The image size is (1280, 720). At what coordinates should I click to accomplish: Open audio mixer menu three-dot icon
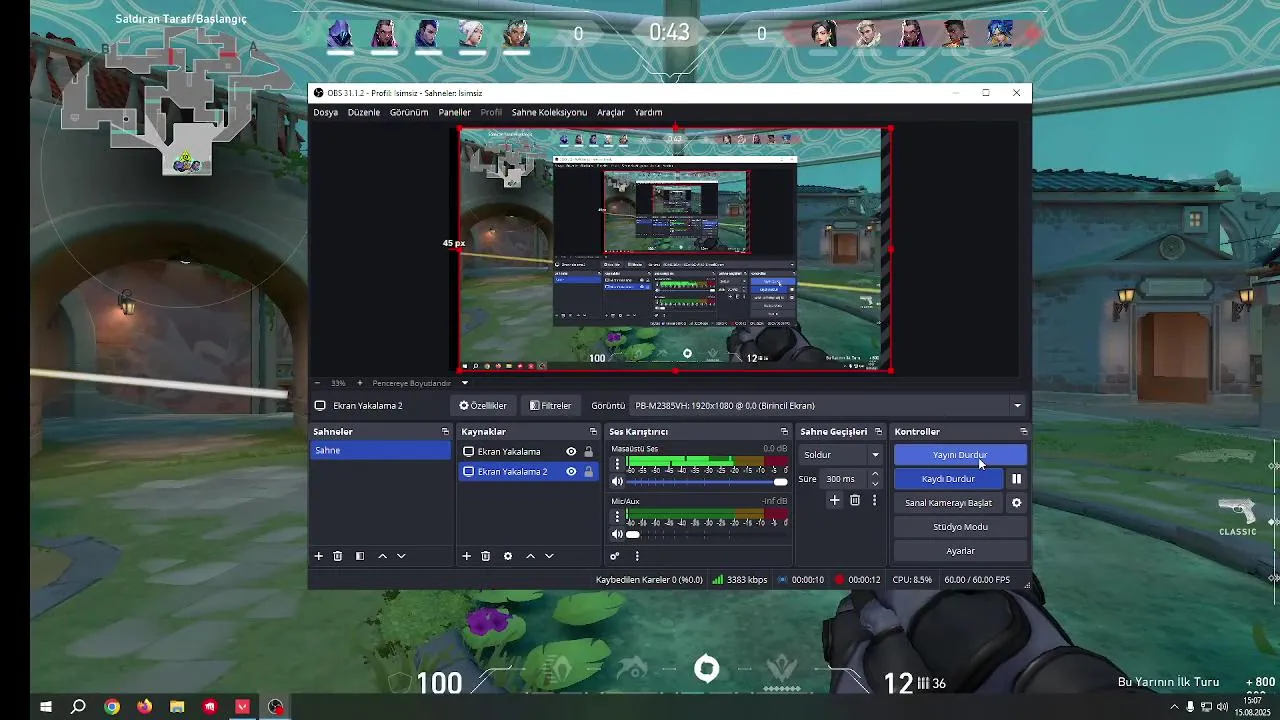[x=637, y=556]
